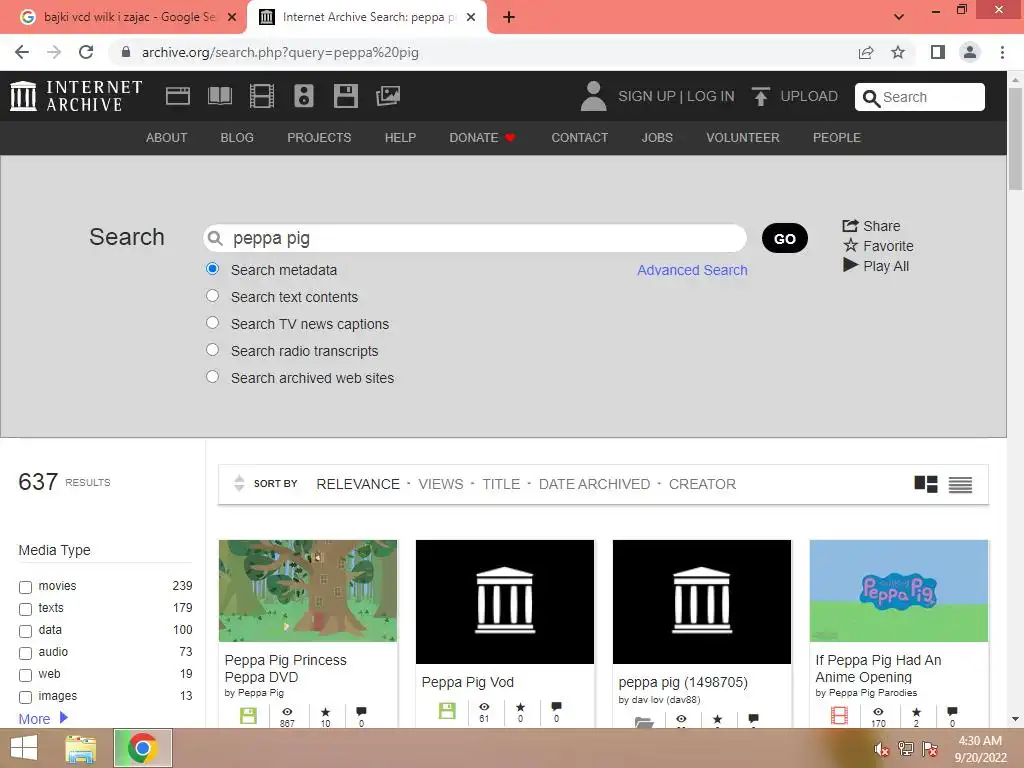Open the Blog menu item

[237, 138]
